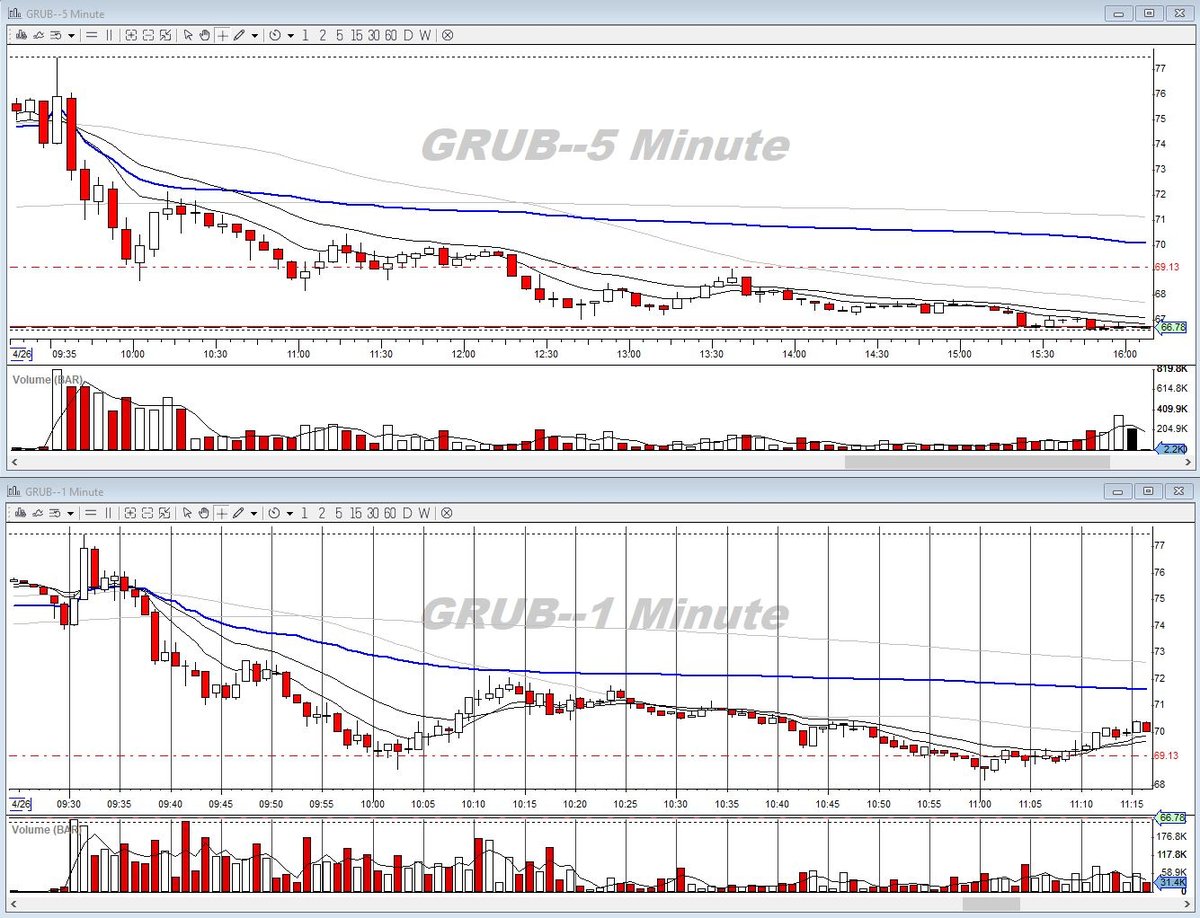Select the arrow pointer tool in 5 Minute toolbar

pos(188,35)
